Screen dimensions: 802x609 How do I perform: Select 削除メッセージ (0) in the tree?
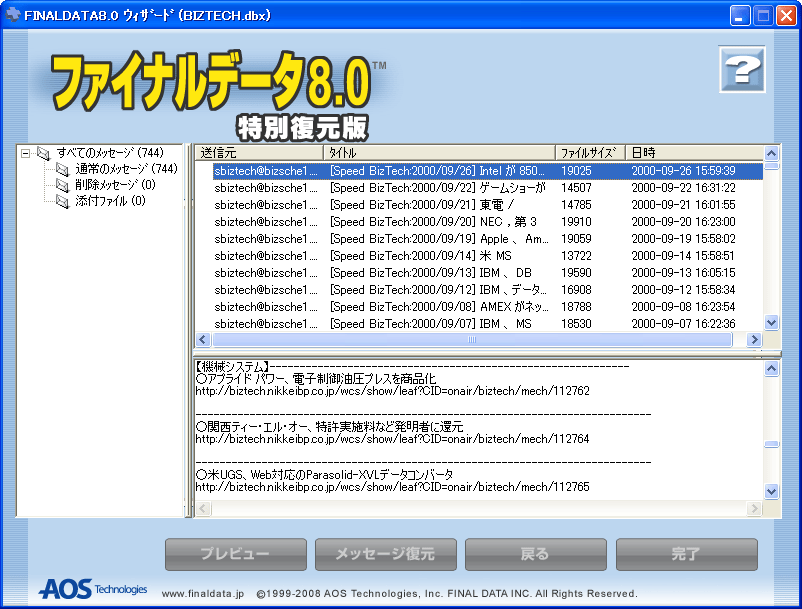pos(116,185)
